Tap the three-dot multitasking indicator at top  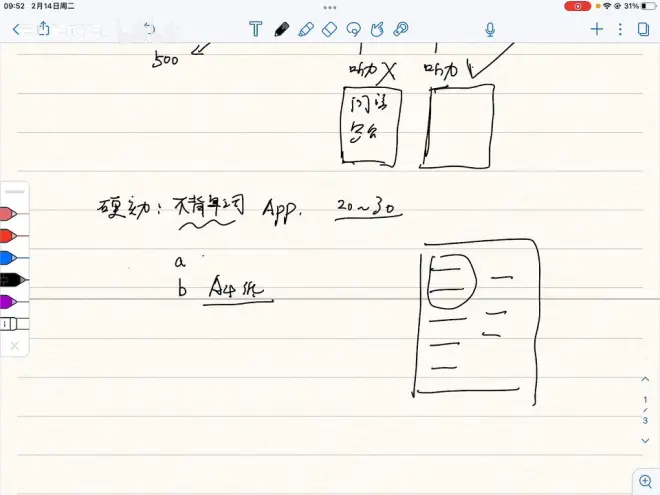[330, 6]
